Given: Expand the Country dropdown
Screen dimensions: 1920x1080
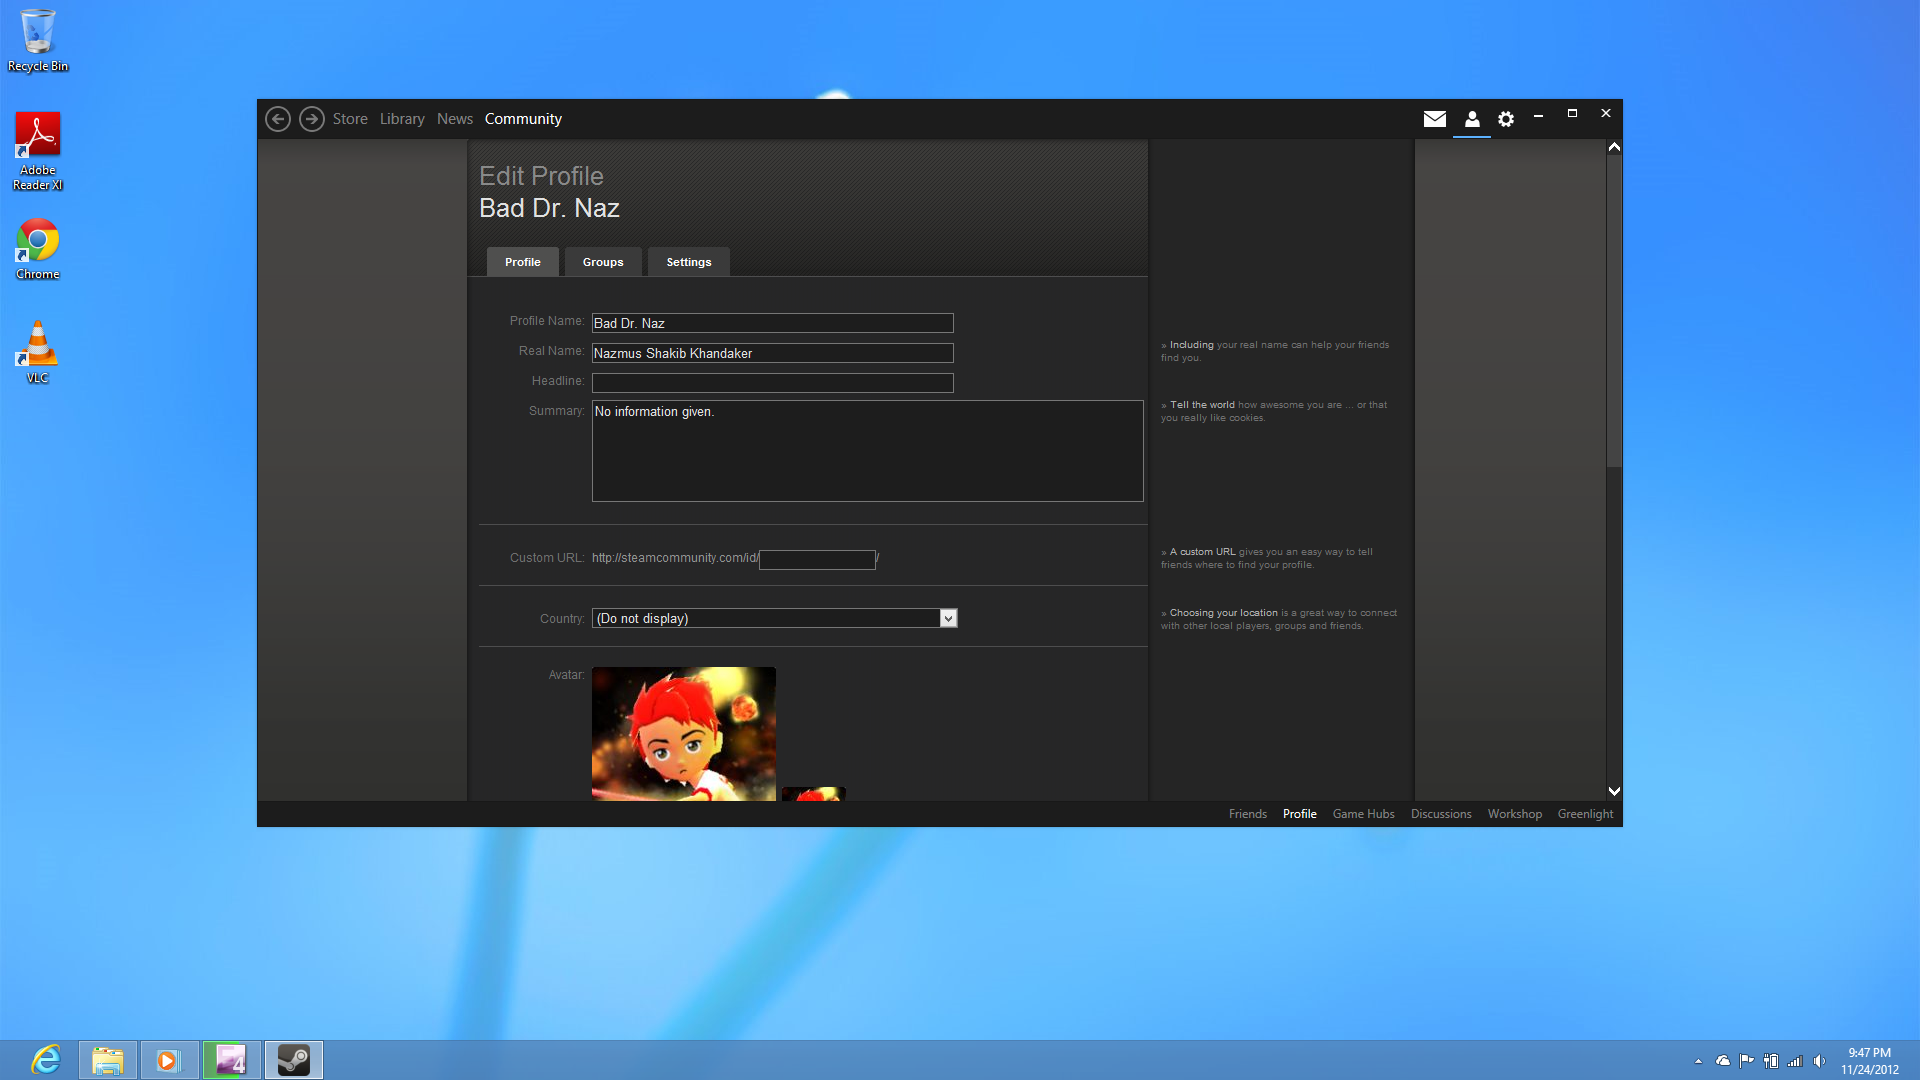Looking at the screenshot, I should 948,619.
